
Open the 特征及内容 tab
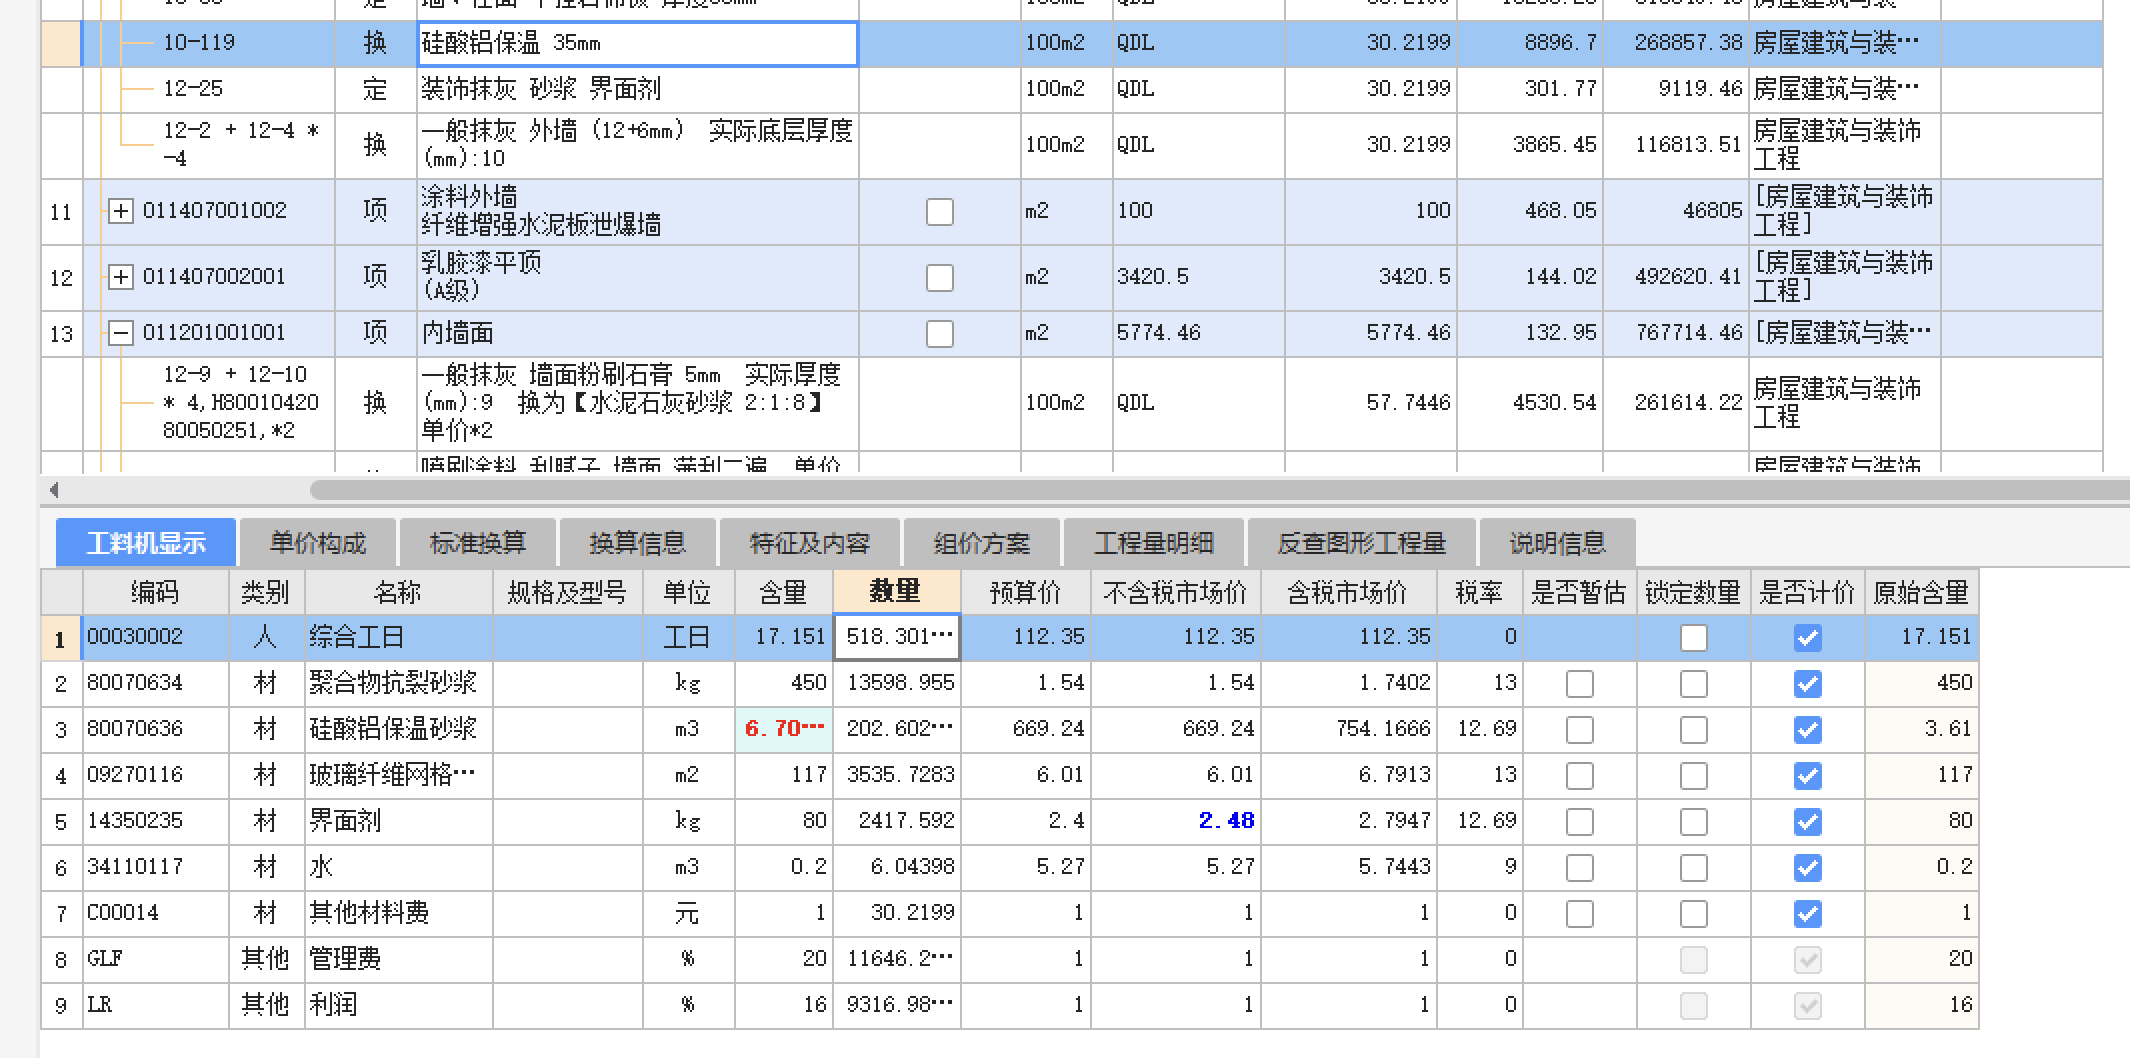coord(810,543)
